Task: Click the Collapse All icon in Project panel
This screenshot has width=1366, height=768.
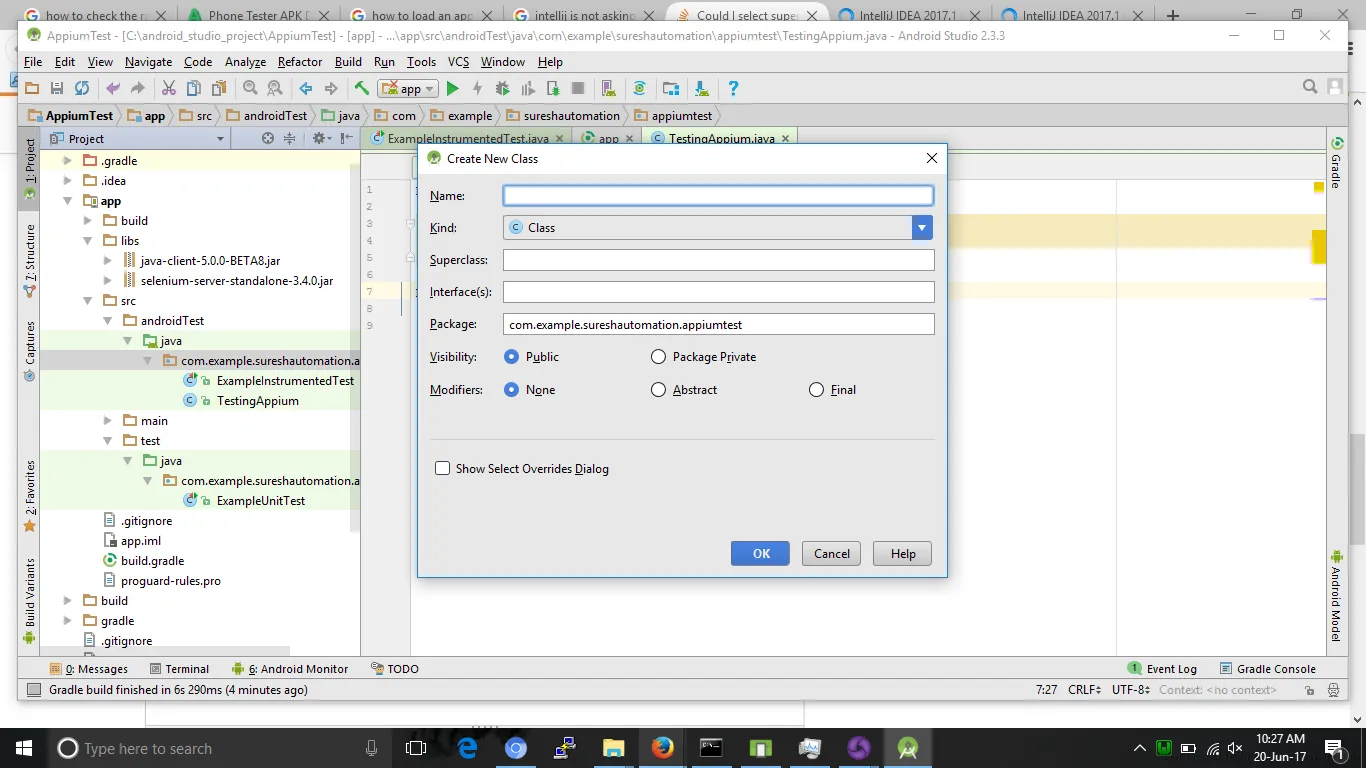Action: 290,138
